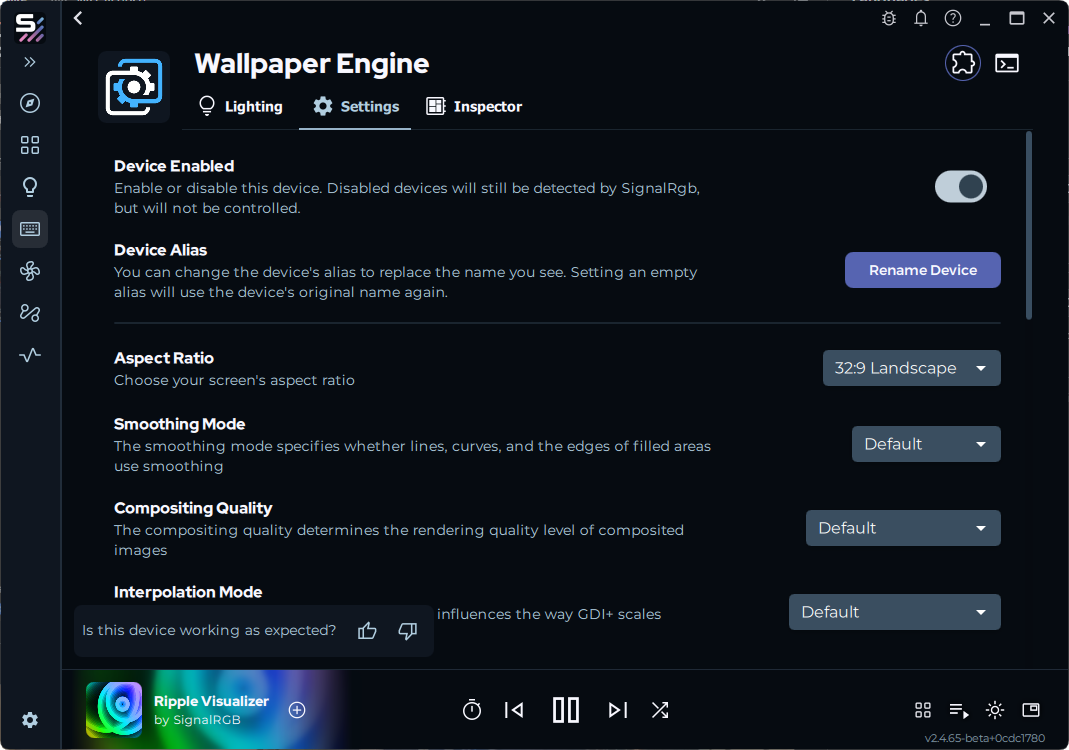Click the Ripple Visualizer effect thumbnail

[114, 710]
